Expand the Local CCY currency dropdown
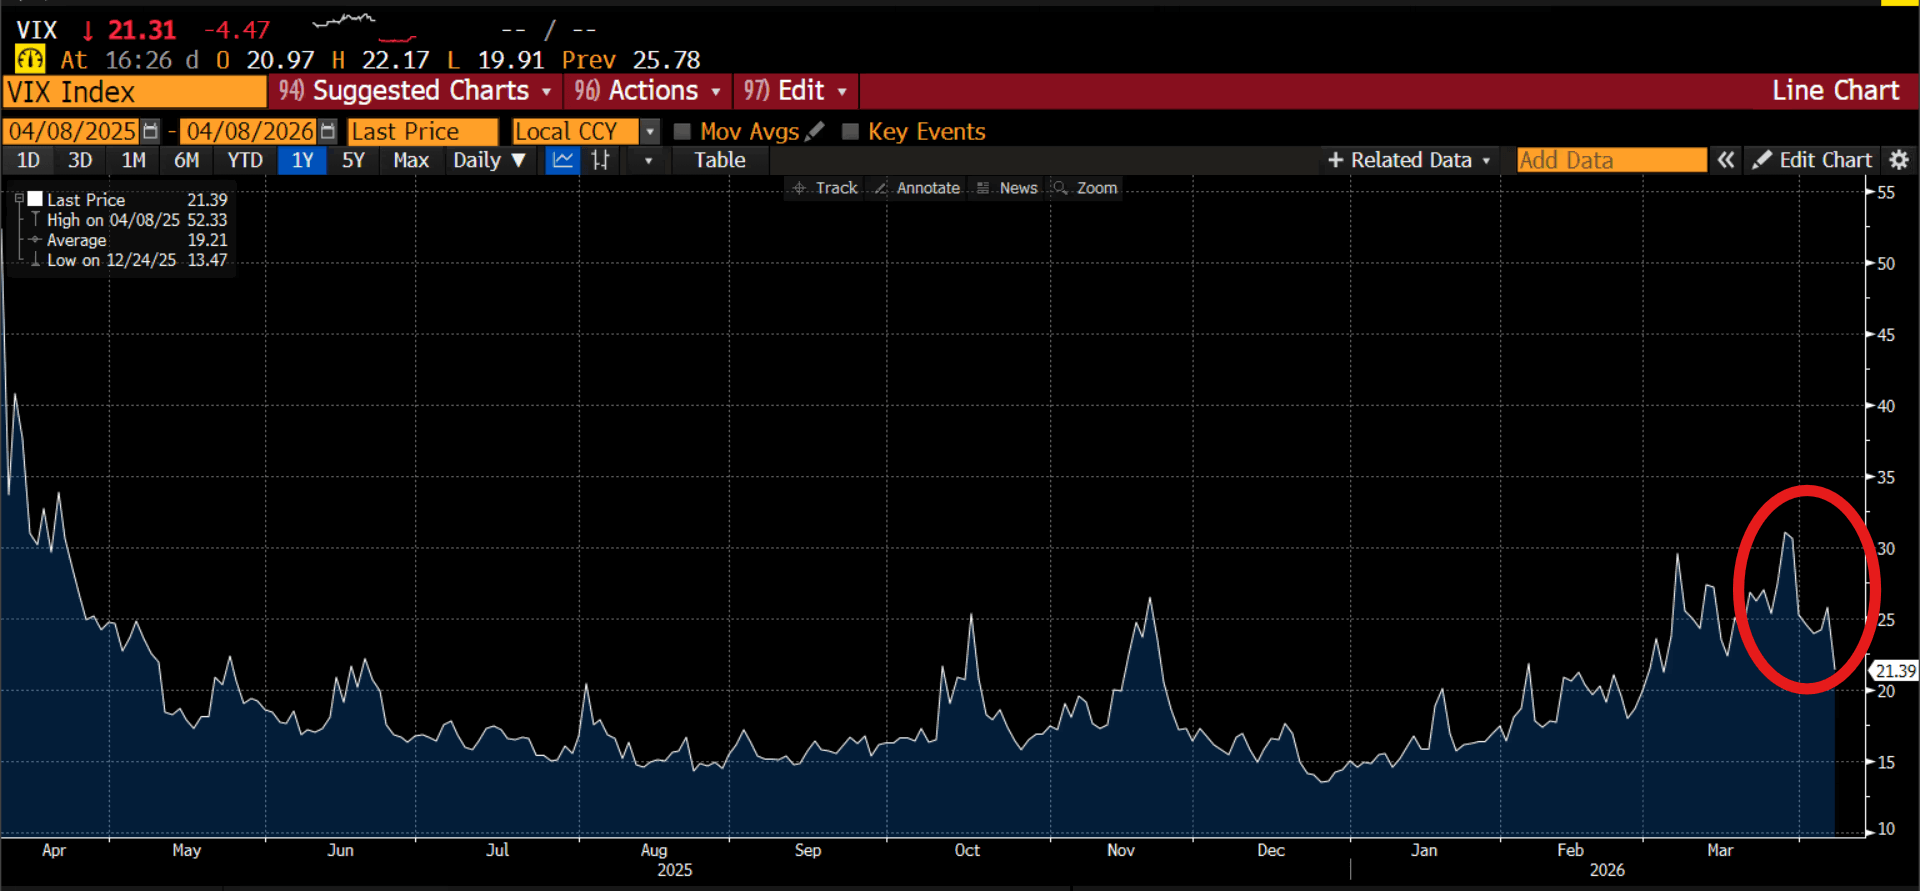The height and width of the screenshot is (891, 1920). click(x=650, y=131)
